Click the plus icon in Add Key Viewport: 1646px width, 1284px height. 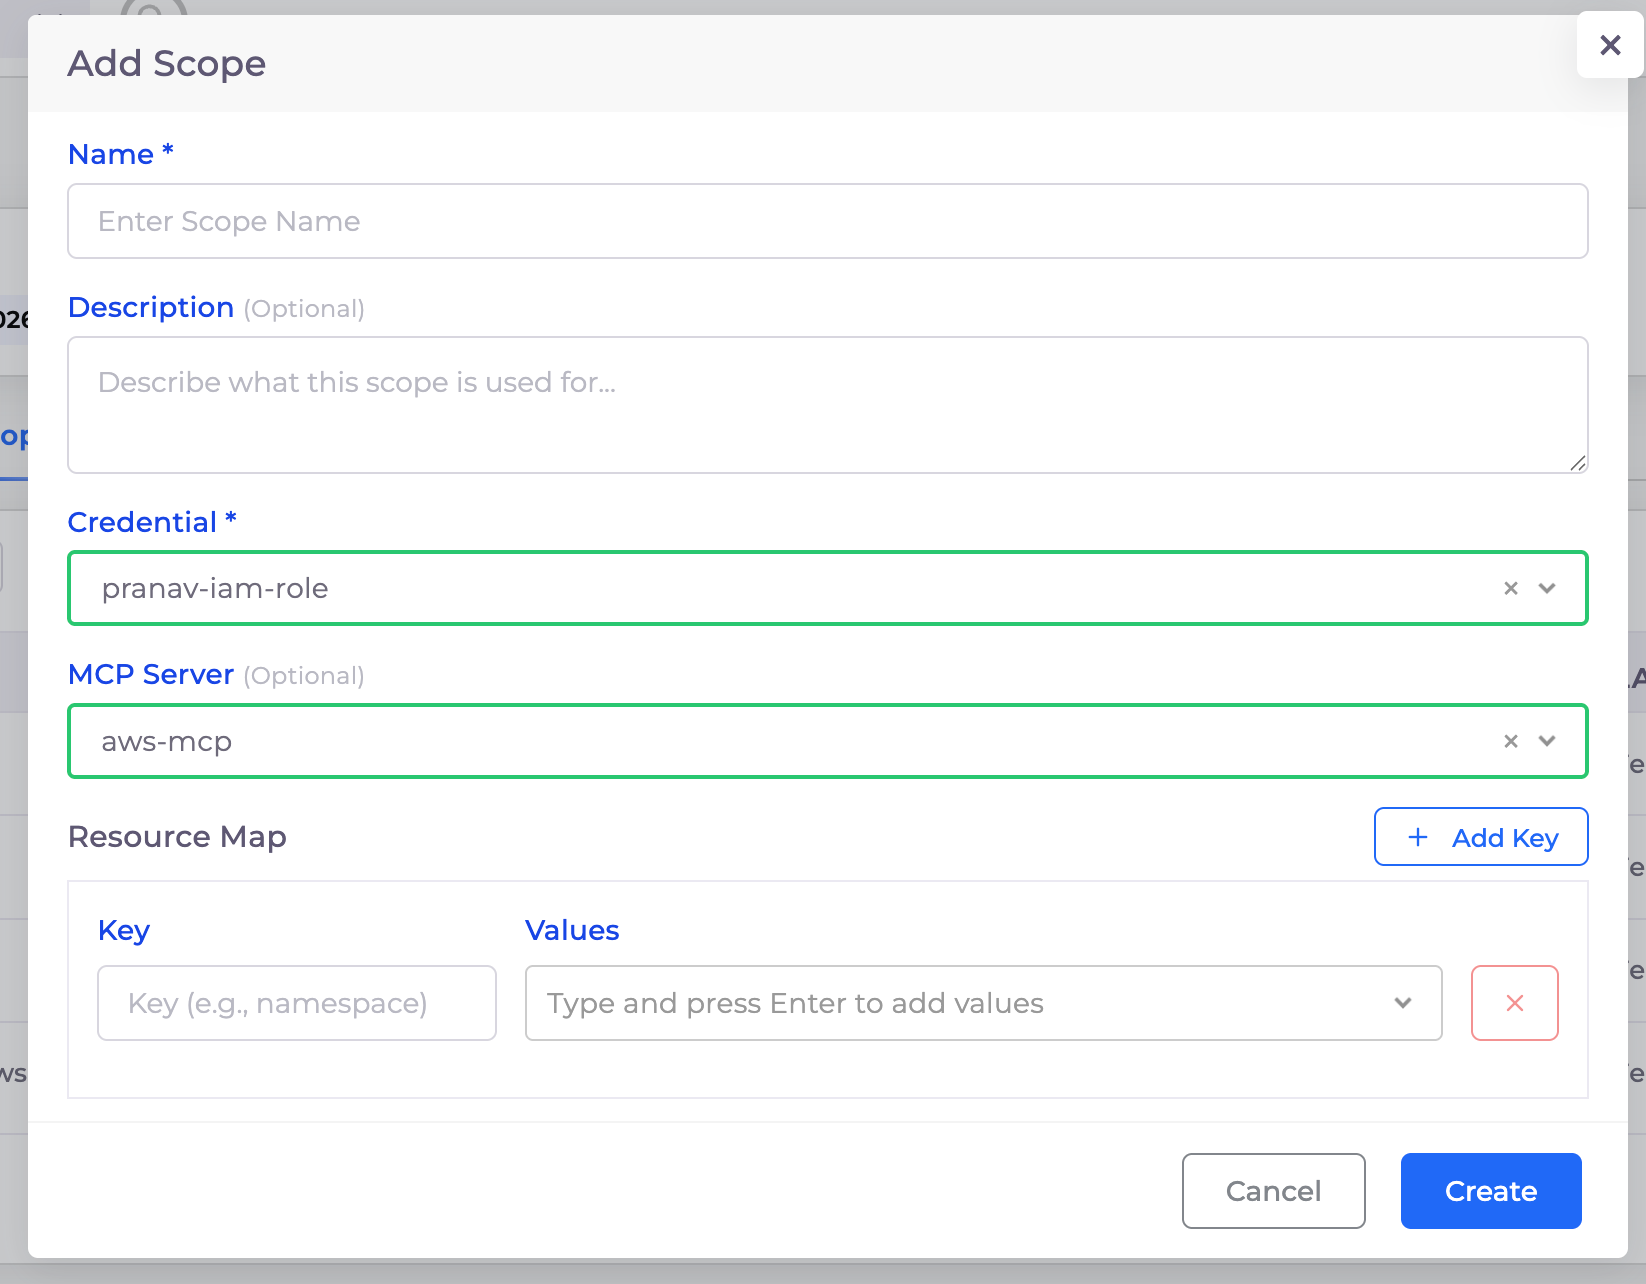pyautogui.click(x=1417, y=837)
